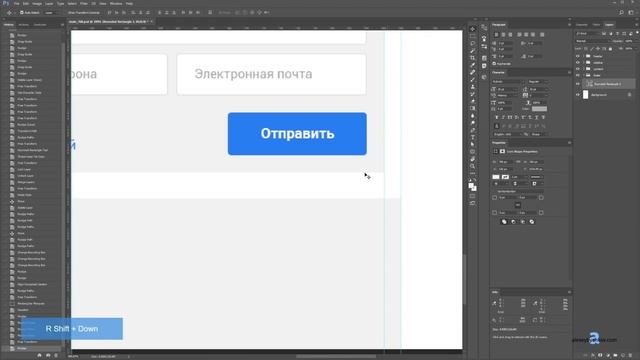The width and height of the screenshot is (640, 360).
Task: Open the Layer menu
Action: (x=49, y=4)
